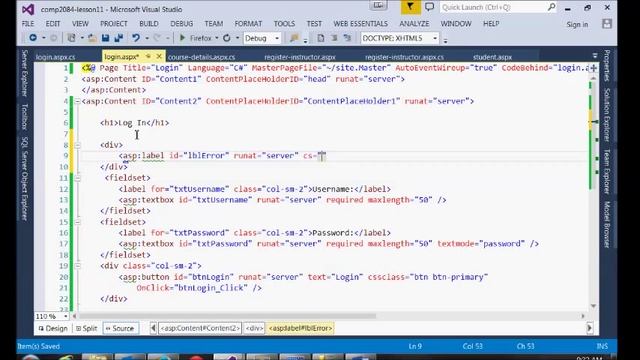
Task: Open the Properties side panel
Action: coord(607,66)
